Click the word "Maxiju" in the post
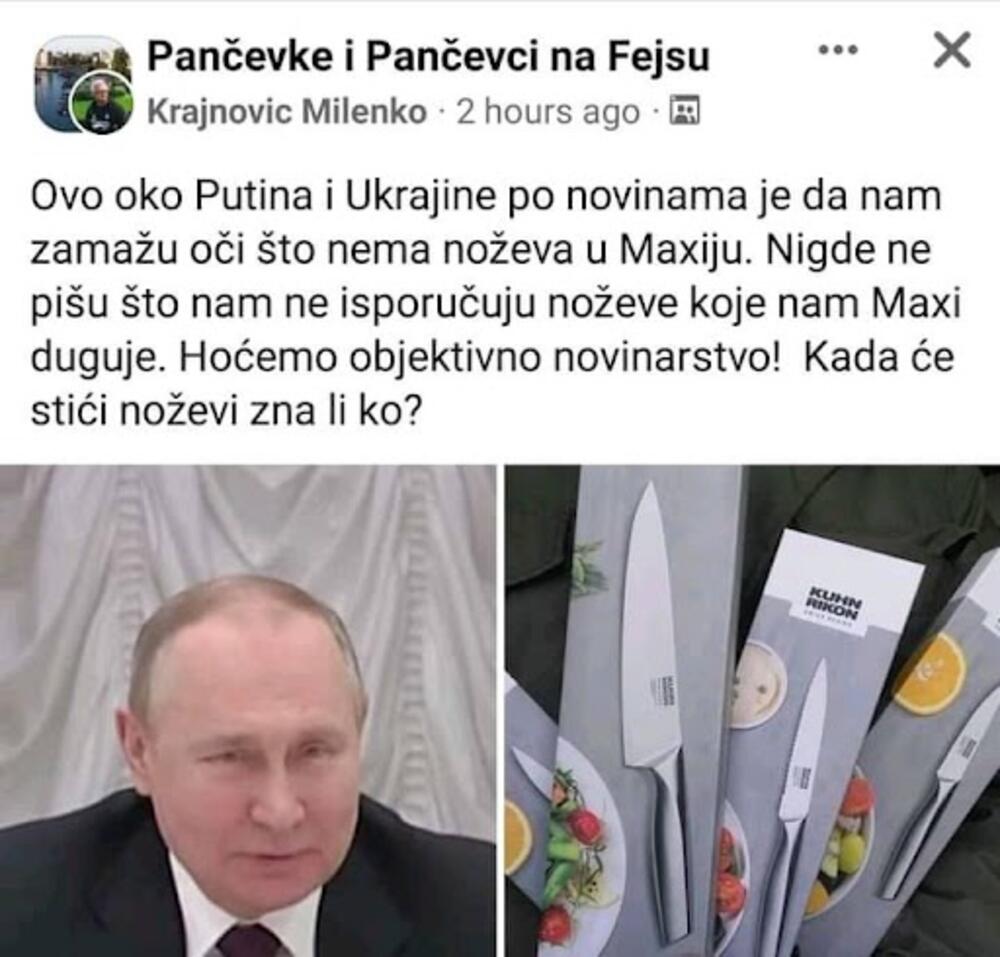 682,251
